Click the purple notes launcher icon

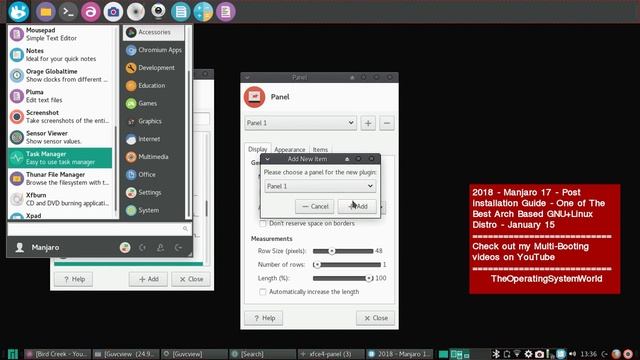(x=225, y=12)
